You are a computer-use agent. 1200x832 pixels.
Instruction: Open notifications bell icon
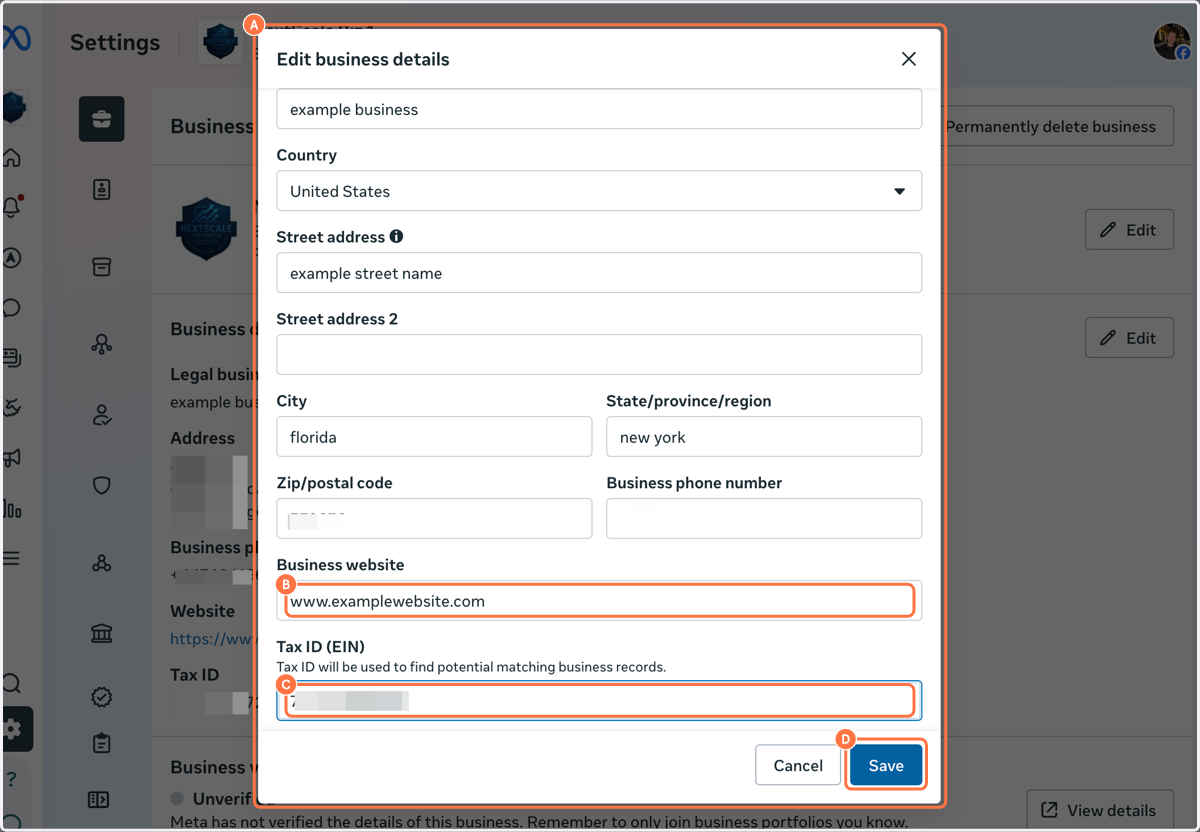[x=12, y=207]
